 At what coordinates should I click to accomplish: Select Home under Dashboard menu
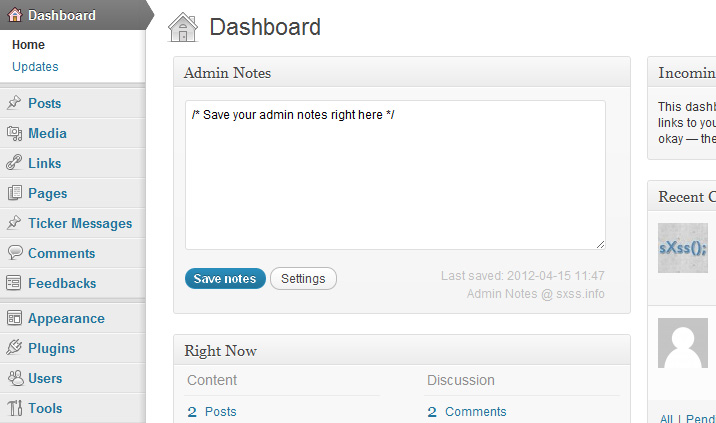(28, 45)
